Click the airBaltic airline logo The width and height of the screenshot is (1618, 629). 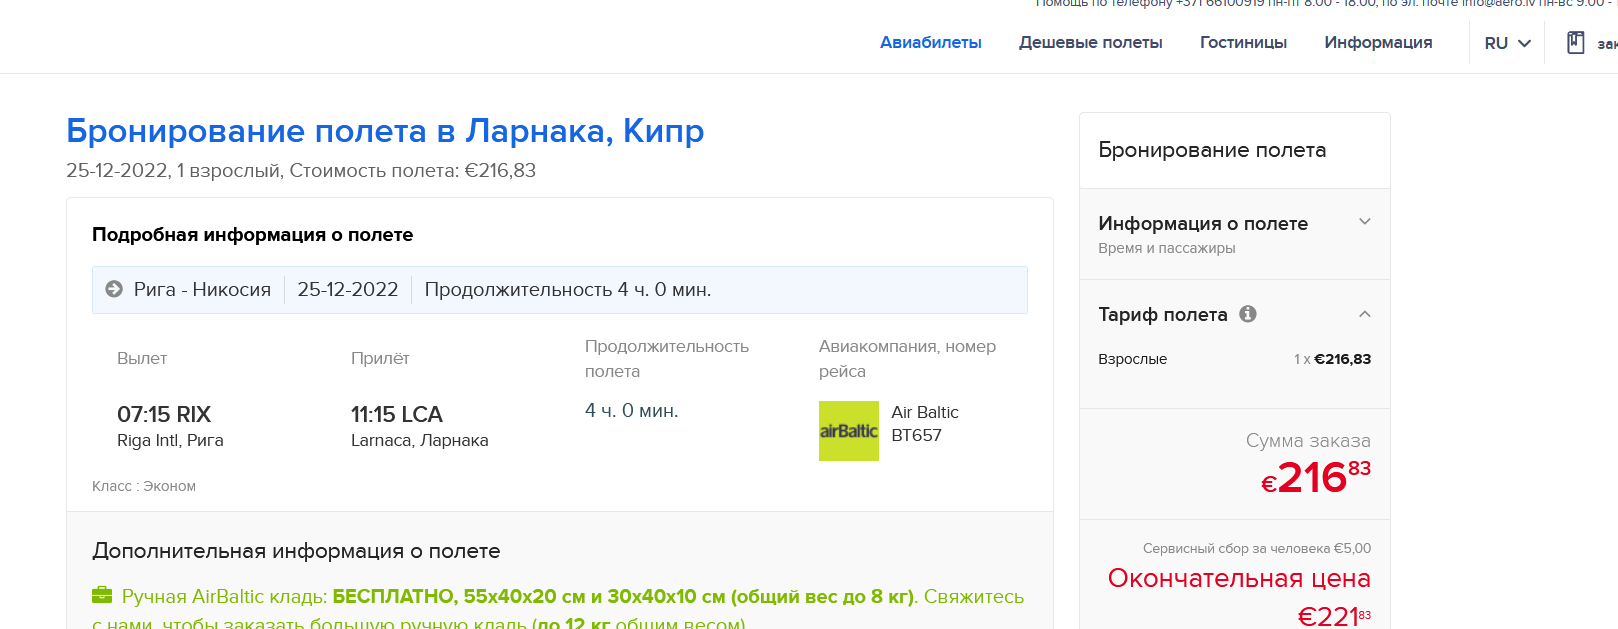point(848,431)
